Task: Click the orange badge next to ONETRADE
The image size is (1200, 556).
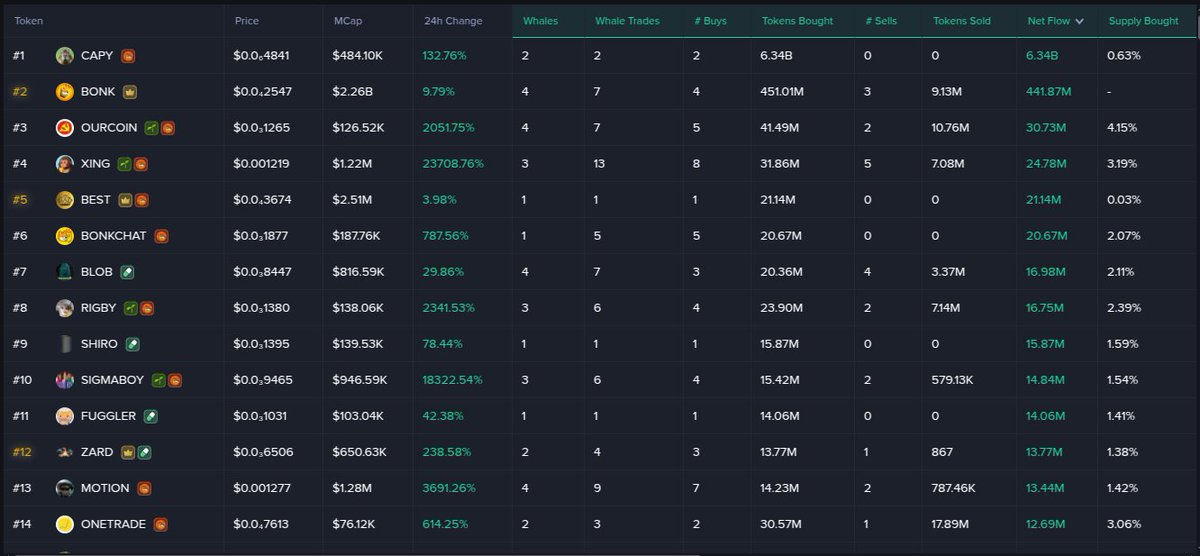Action: point(160,524)
